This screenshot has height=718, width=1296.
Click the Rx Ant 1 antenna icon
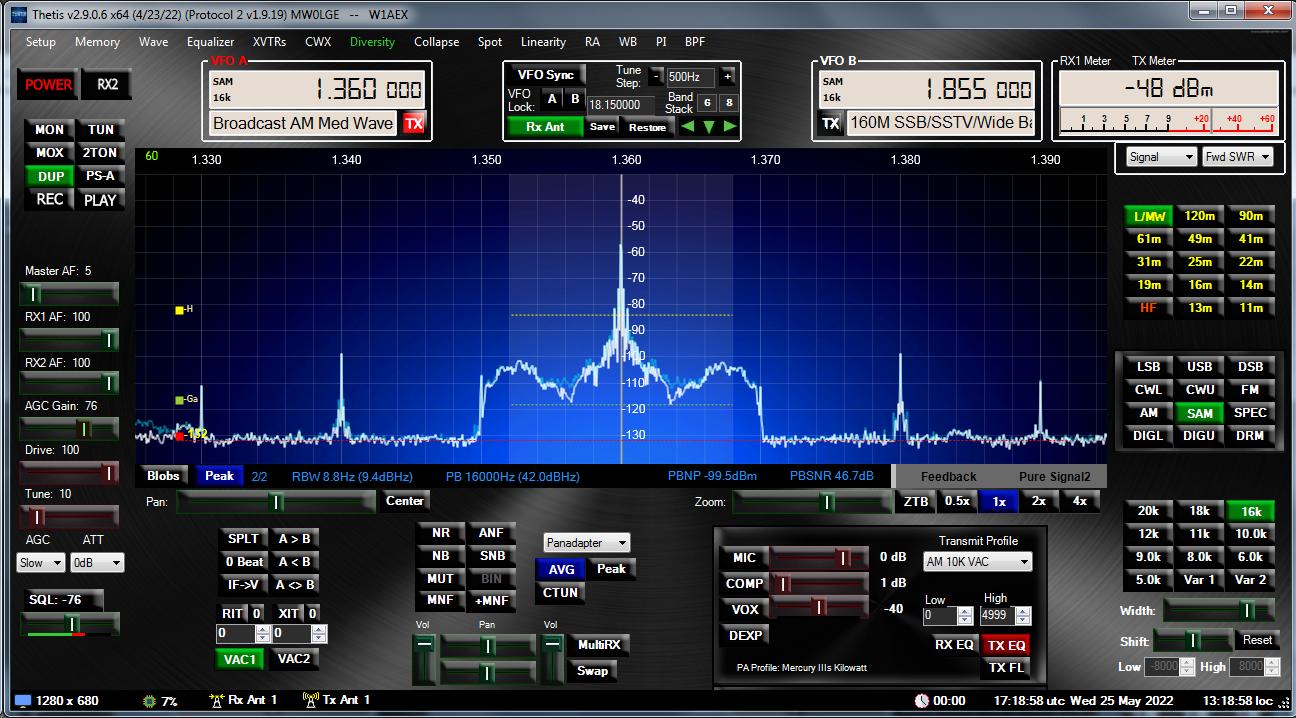[216, 700]
